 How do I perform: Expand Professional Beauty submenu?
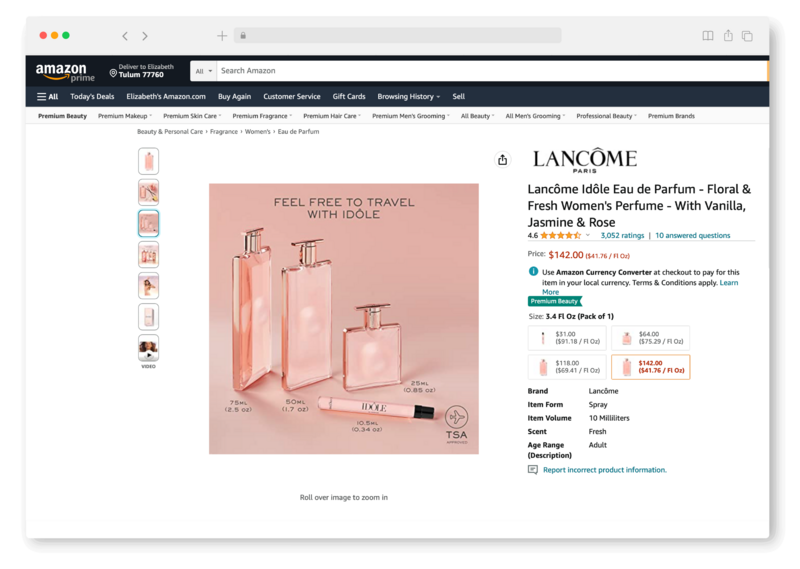click(x=607, y=116)
